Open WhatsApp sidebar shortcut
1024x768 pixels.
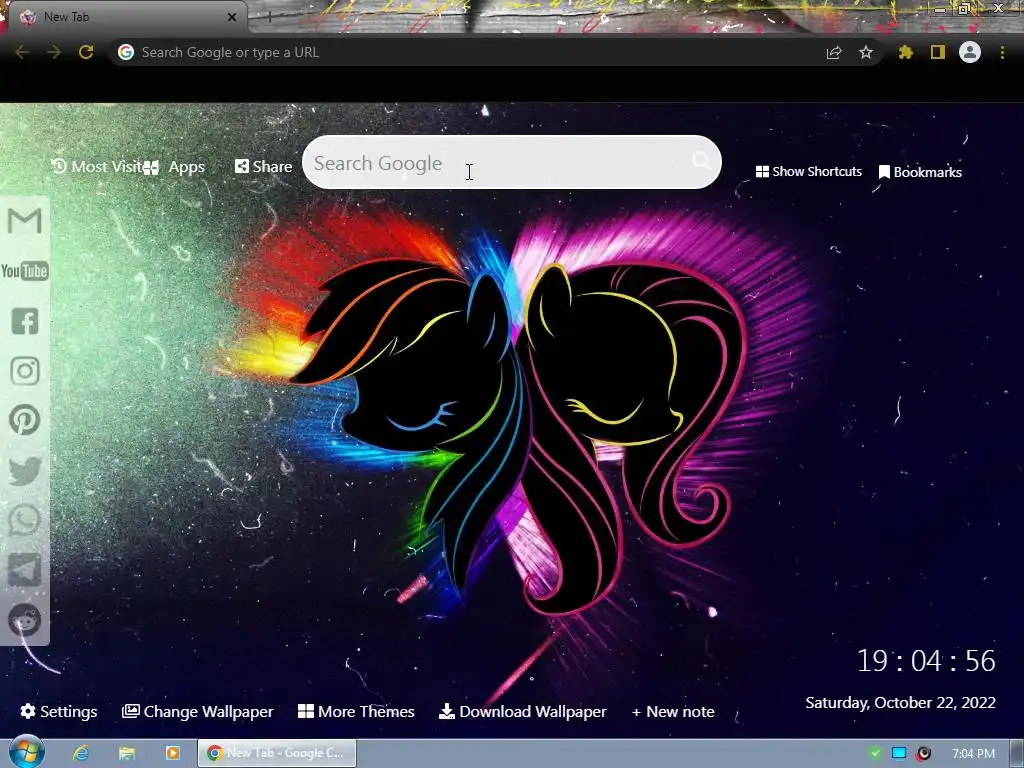point(25,520)
